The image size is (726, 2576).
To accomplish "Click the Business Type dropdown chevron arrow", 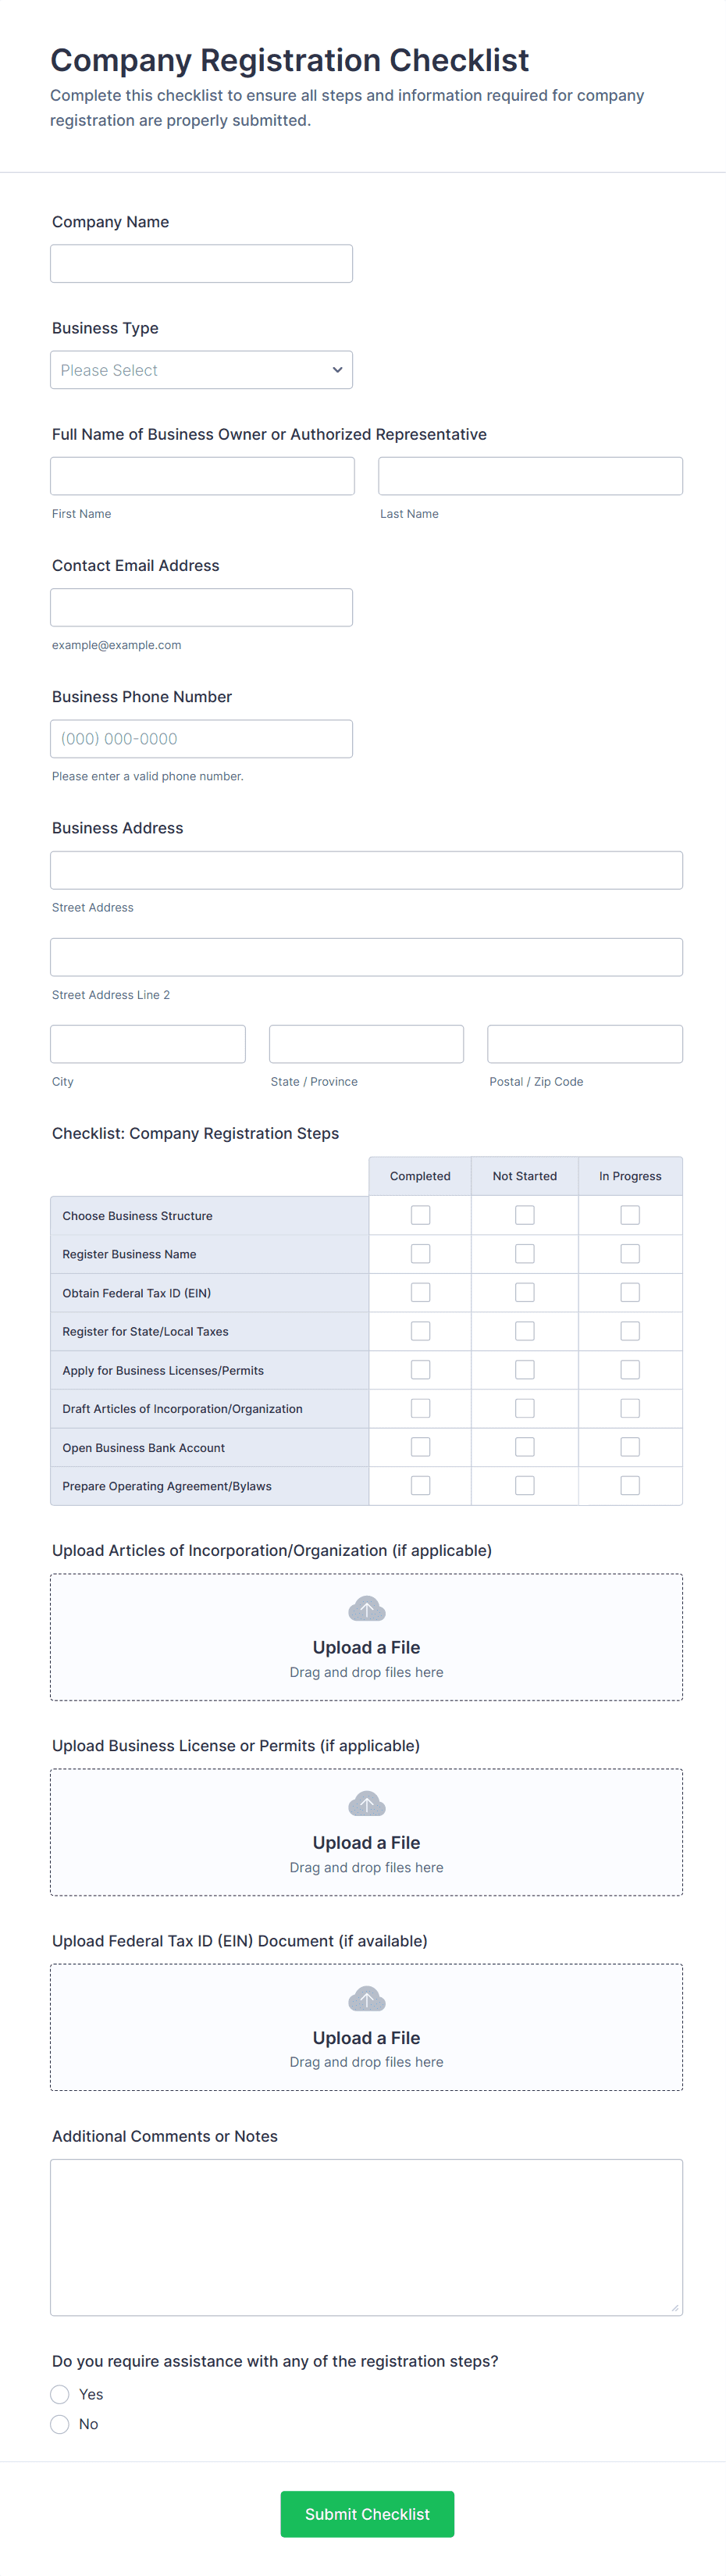I will [337, 370].
